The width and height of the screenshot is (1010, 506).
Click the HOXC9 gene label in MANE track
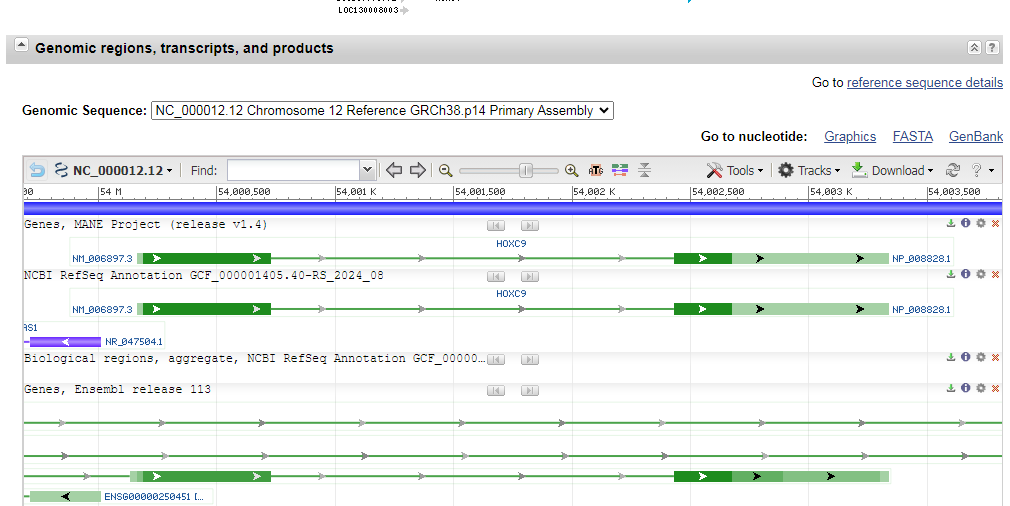point(511,243)
